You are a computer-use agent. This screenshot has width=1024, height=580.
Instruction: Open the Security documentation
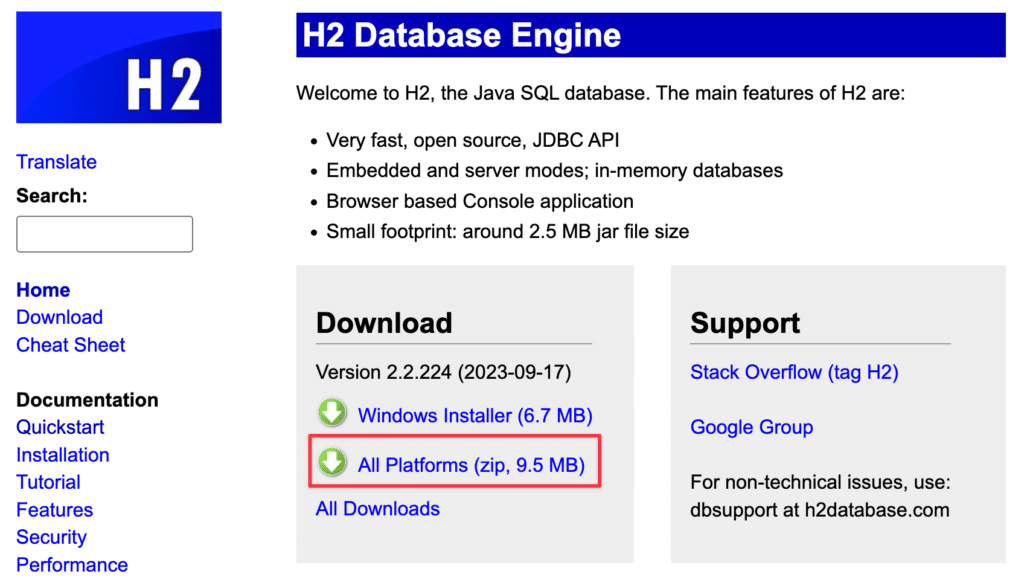click(51, 537)
